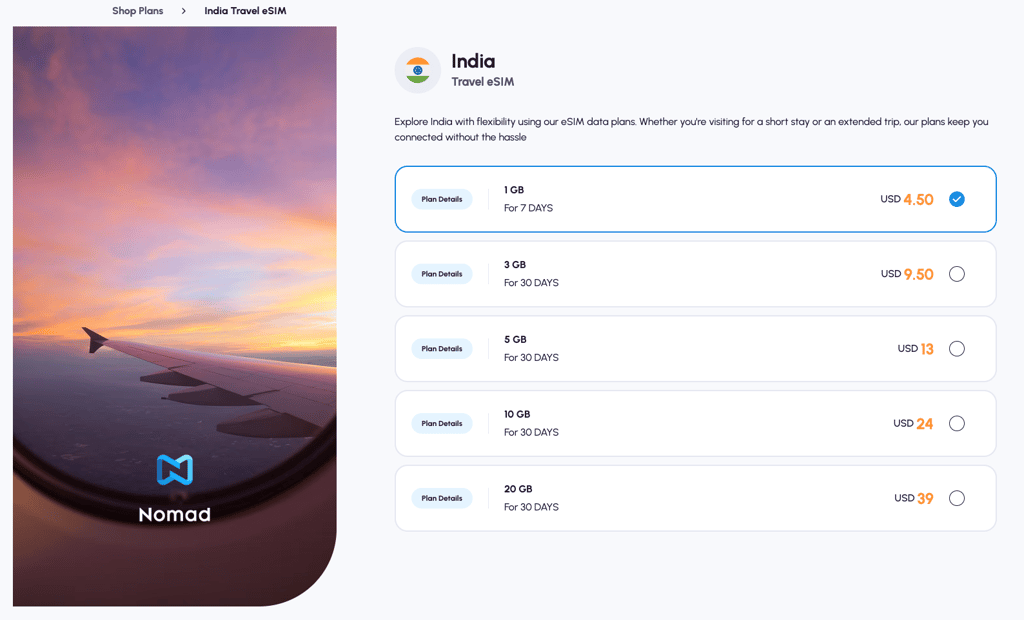Select the 10 GB plan radio button
This screenshot has height=620, width=1024.
[957, 423]
